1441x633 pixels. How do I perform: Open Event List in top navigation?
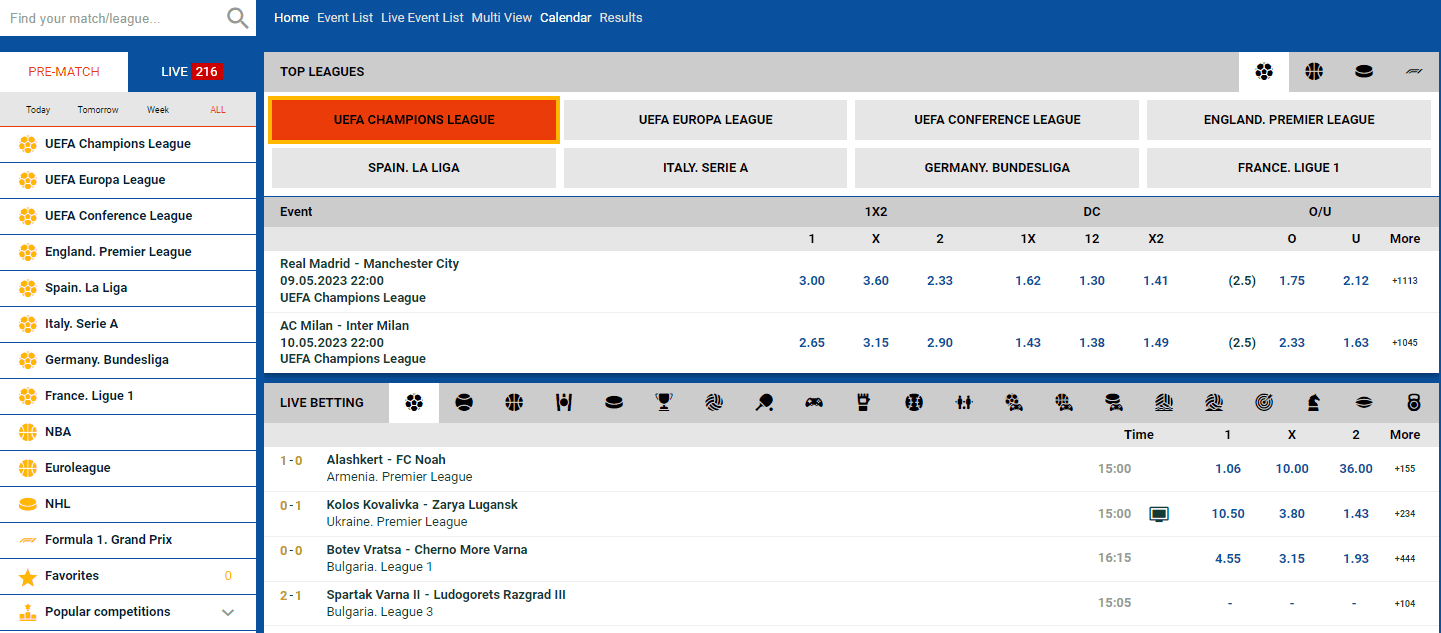(345, 18)
